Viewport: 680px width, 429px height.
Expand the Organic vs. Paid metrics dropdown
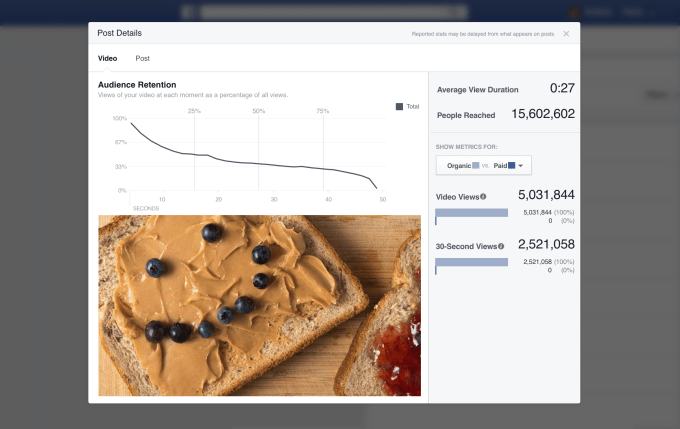coord(484,165)
